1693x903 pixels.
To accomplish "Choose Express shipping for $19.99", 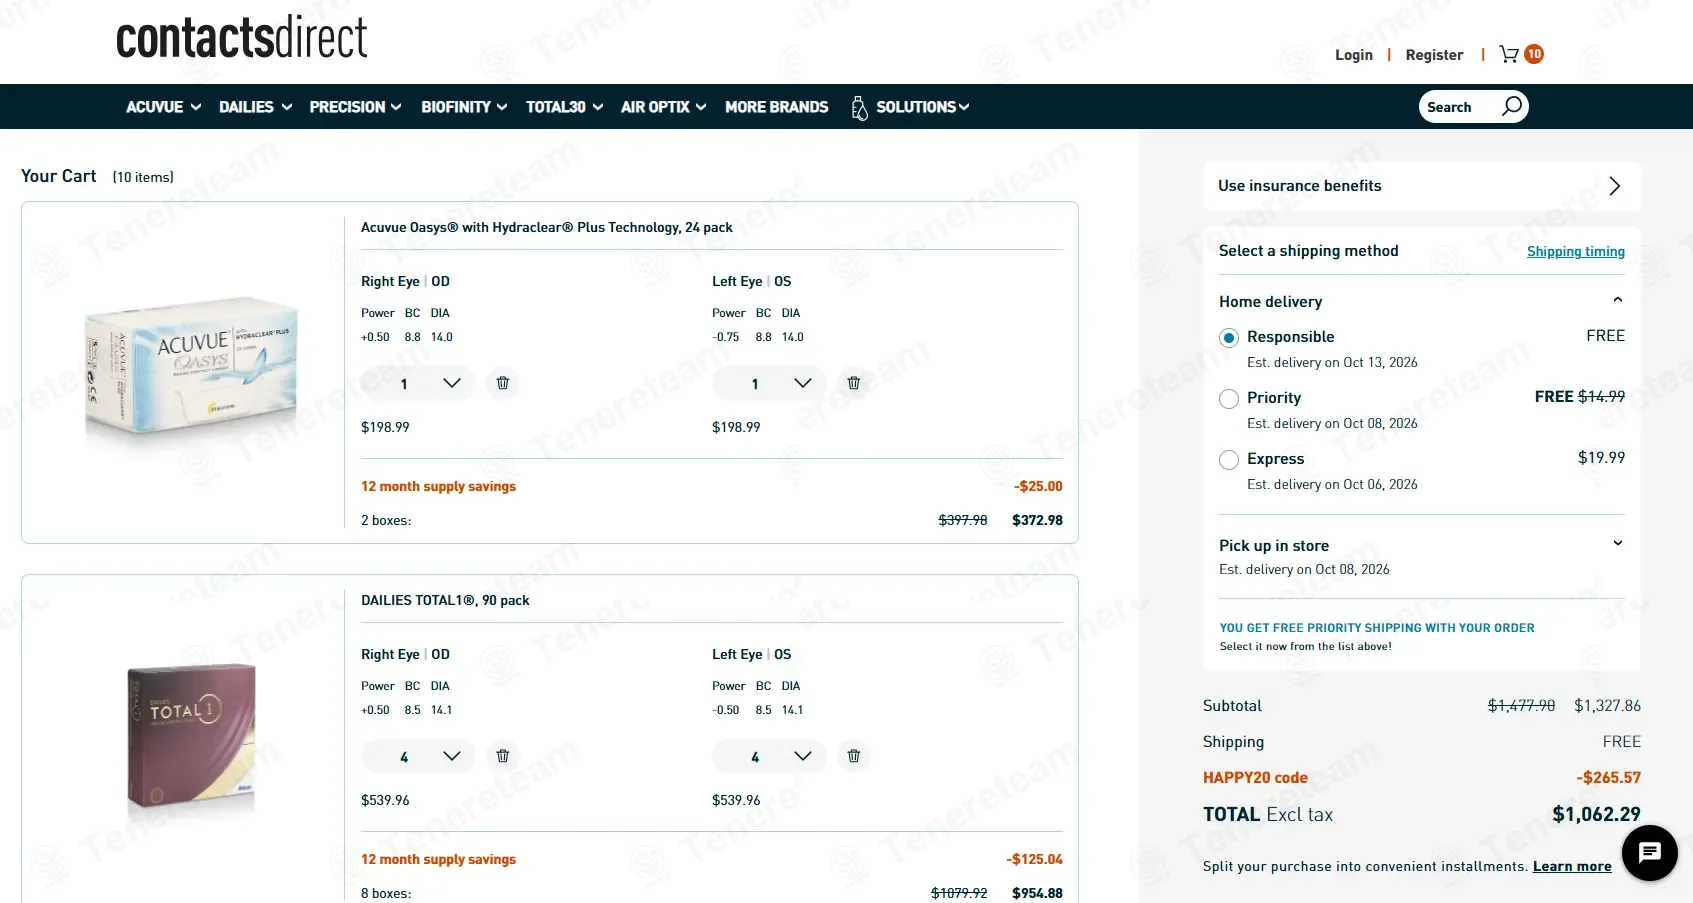I will (1229, 460).
